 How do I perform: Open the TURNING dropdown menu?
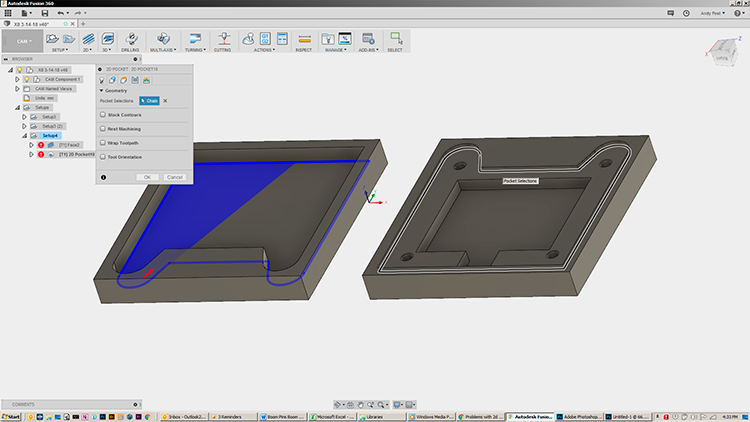pyautogui.click(x=195, y=50)
